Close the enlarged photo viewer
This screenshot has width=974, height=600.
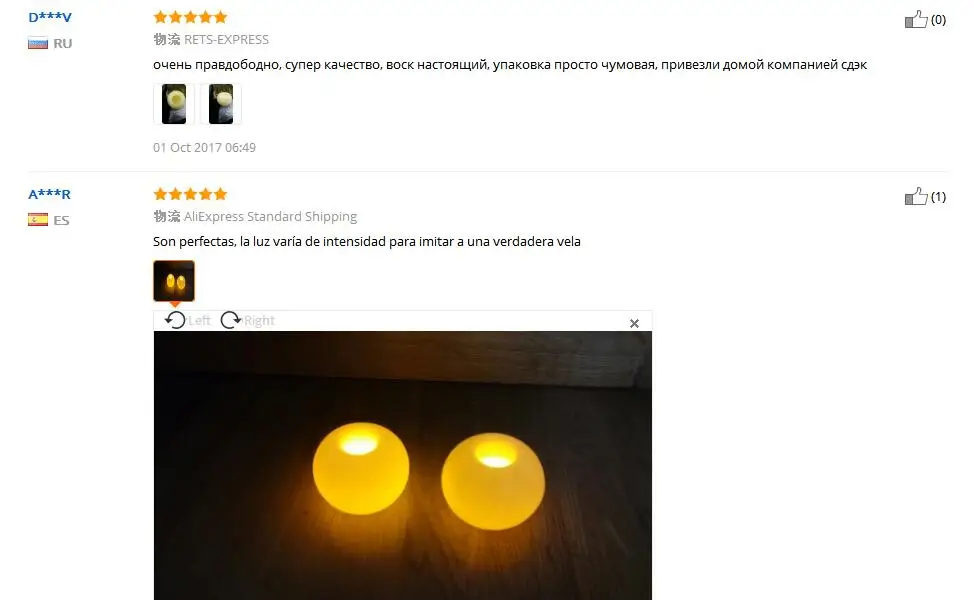pyautogui.click(x=634, y=324)
